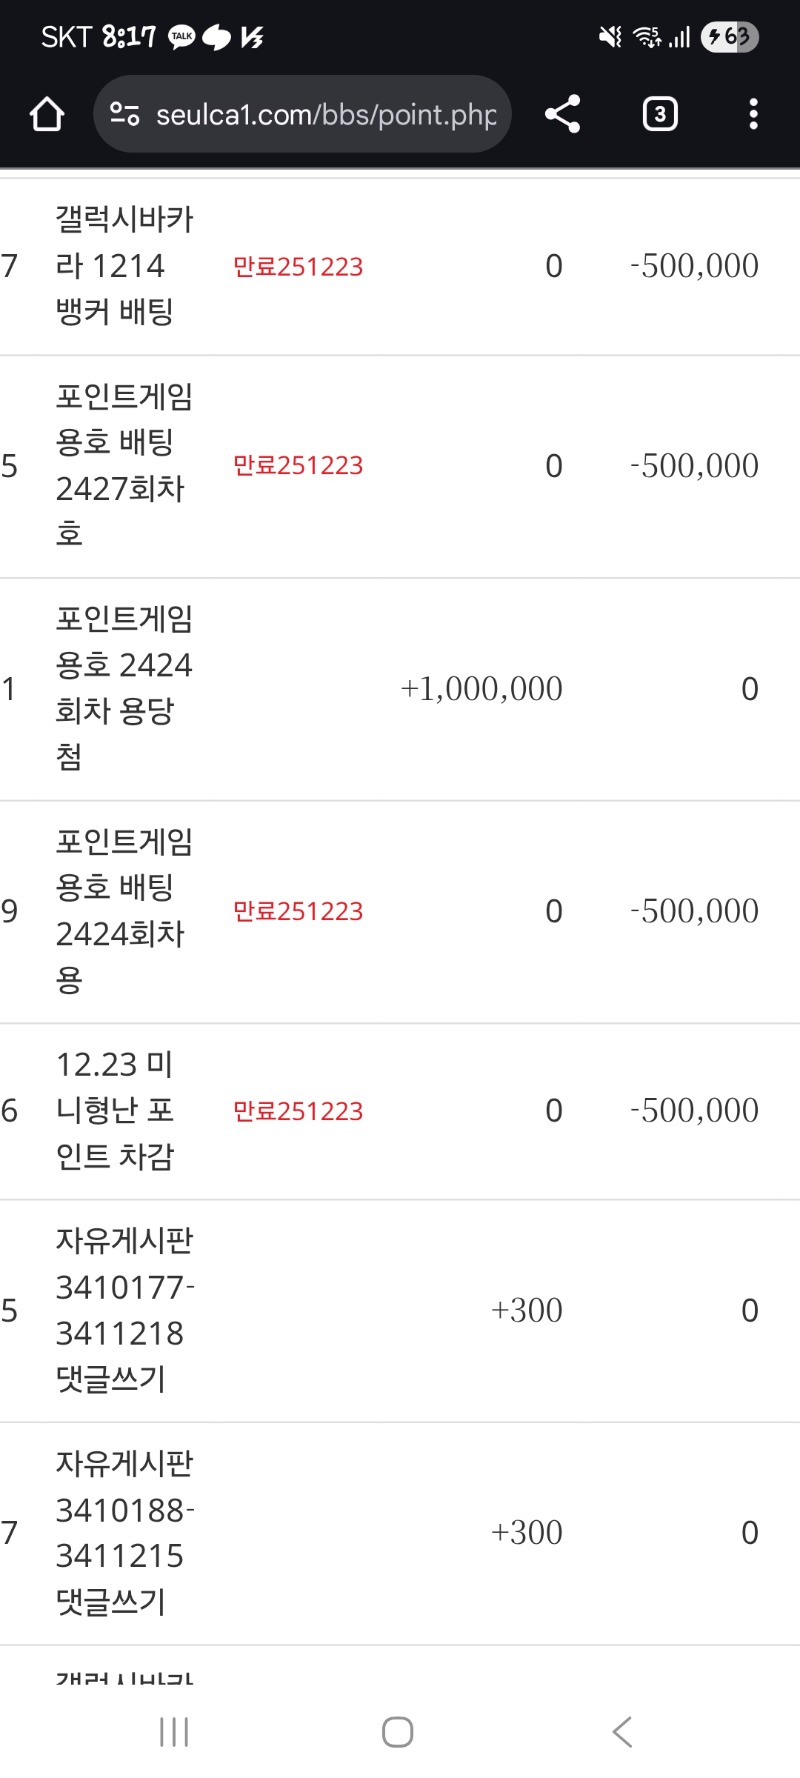The width and height of the screenshot is (800, 1778).
Task: Tap the browser home icon
Action: pyautogui.click(x=47, y=115)
